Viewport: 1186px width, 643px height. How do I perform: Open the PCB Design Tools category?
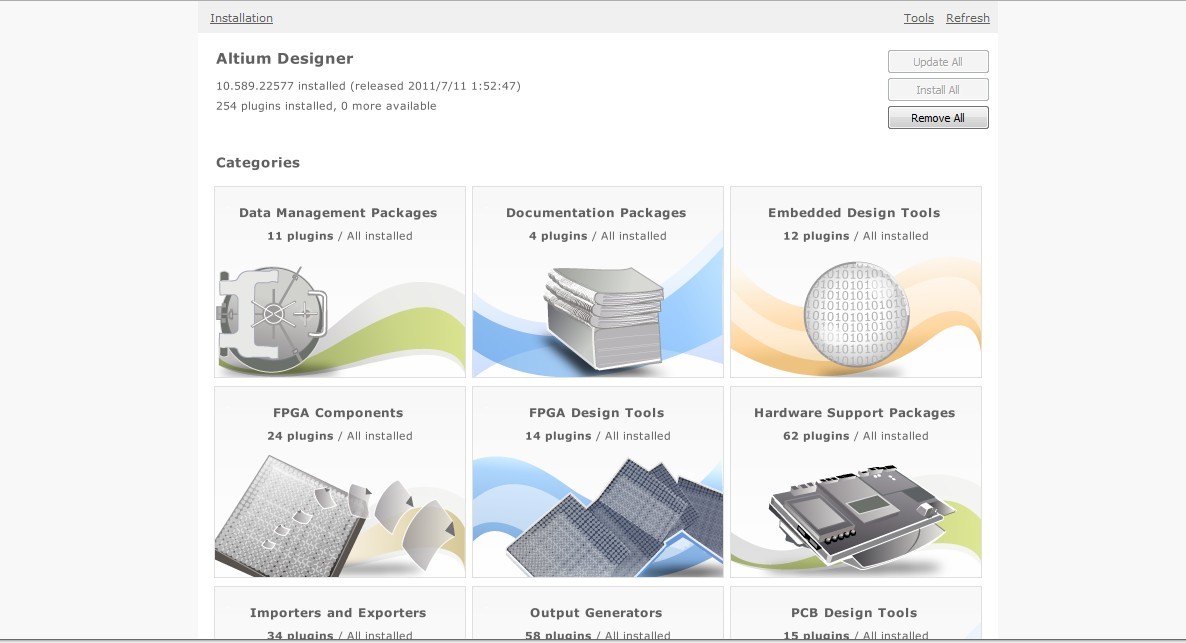[x=855, y=613]
